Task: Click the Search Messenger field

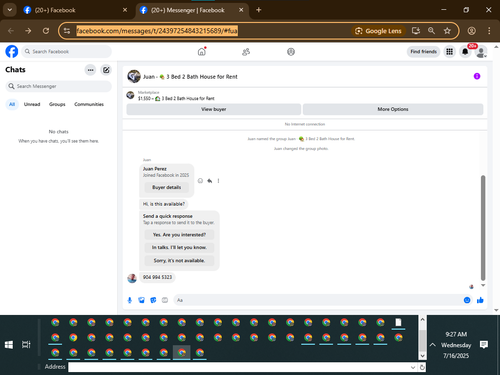Action: point(59,86)
